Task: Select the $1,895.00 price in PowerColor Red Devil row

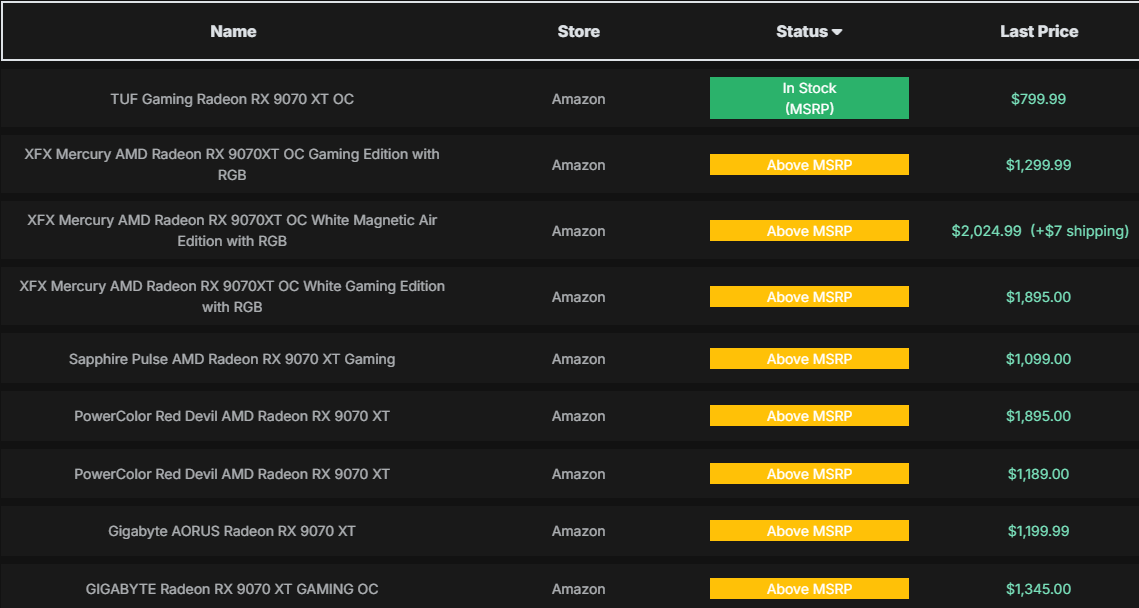Action: point(1038,416)
